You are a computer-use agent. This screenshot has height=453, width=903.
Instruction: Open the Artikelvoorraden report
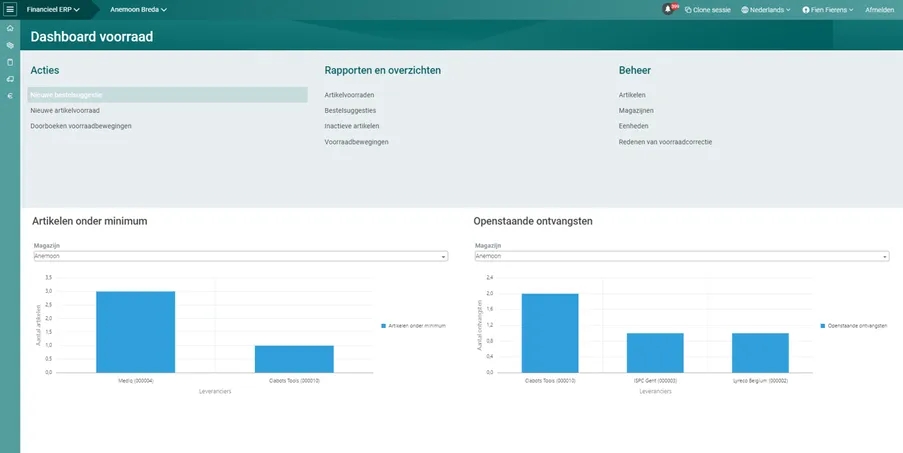pyautogui.click(x=349, y=95)
